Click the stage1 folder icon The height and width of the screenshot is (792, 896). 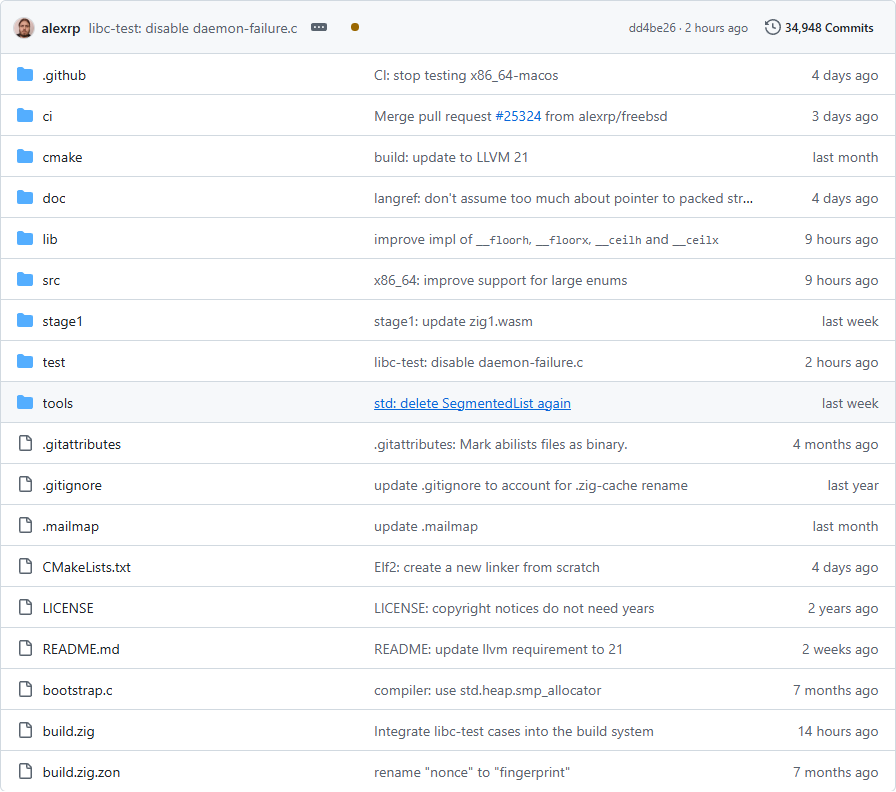(x=25, y=321)
